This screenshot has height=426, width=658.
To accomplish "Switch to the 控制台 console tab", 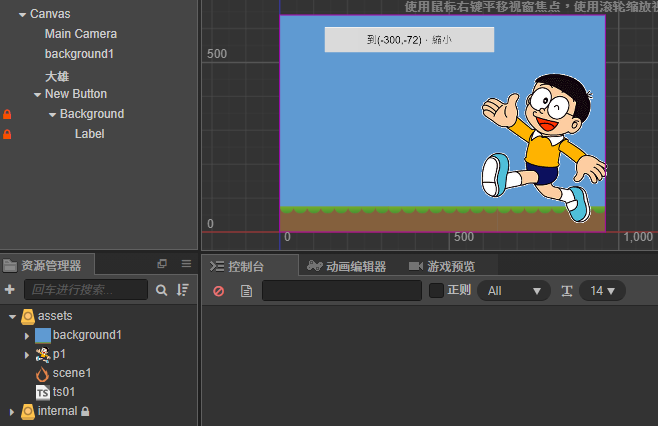I will pos(250,266).
